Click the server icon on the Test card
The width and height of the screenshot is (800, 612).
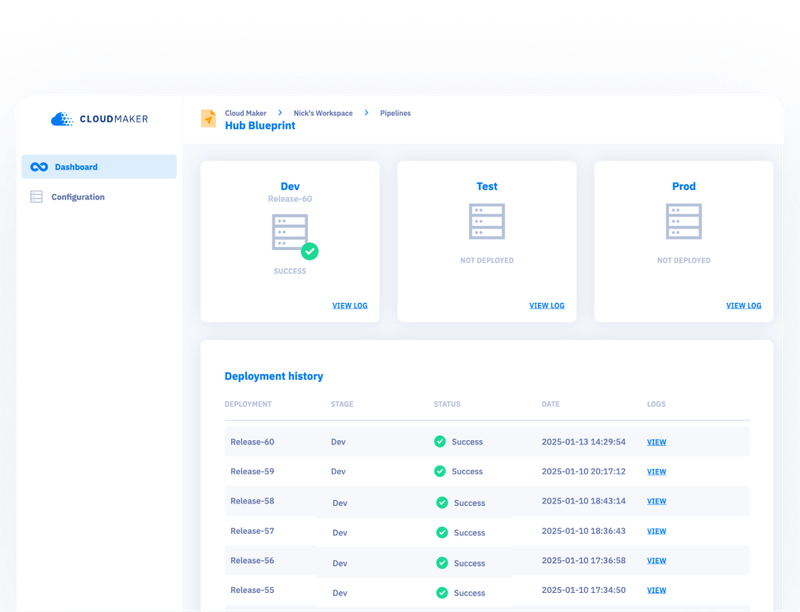[486, 220]
